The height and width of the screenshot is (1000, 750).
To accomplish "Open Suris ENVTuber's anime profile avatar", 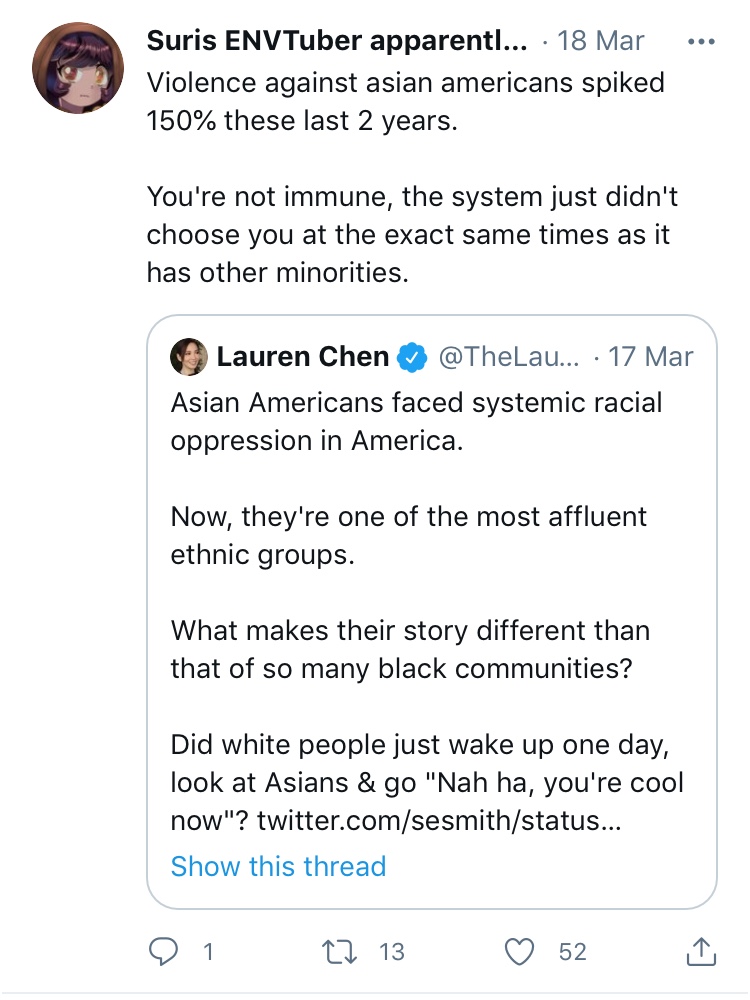I will [78, 68].
